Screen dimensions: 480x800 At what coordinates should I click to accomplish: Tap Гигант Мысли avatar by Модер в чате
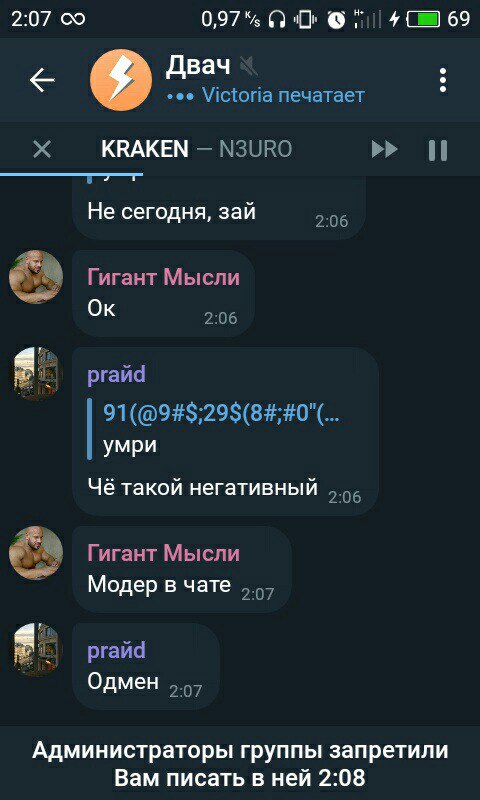[x=36, y=553]
